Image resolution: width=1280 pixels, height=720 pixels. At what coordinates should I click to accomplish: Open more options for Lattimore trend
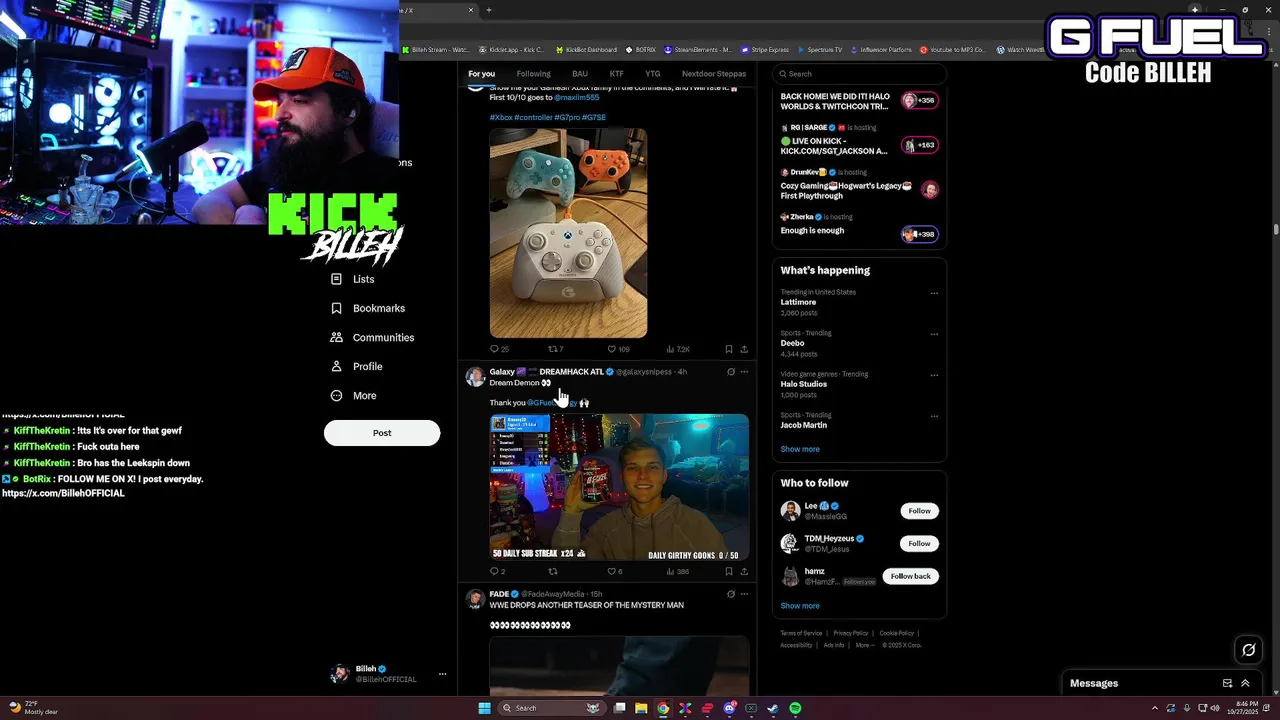[934, 293]
